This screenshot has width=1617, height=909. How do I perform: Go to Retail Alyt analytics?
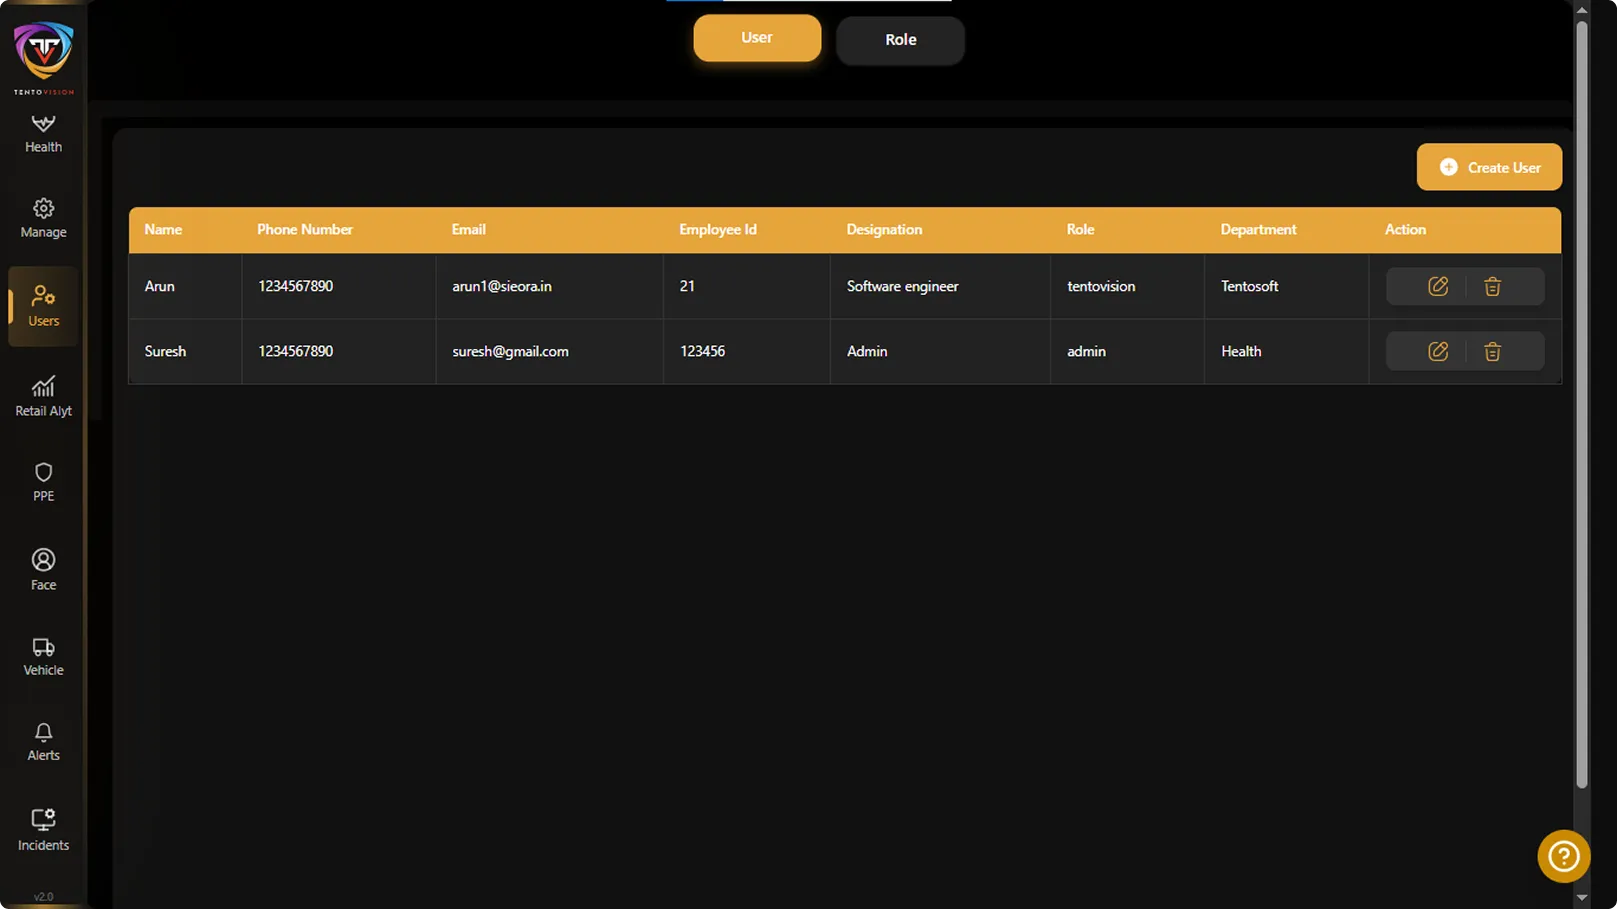(43, 396)
